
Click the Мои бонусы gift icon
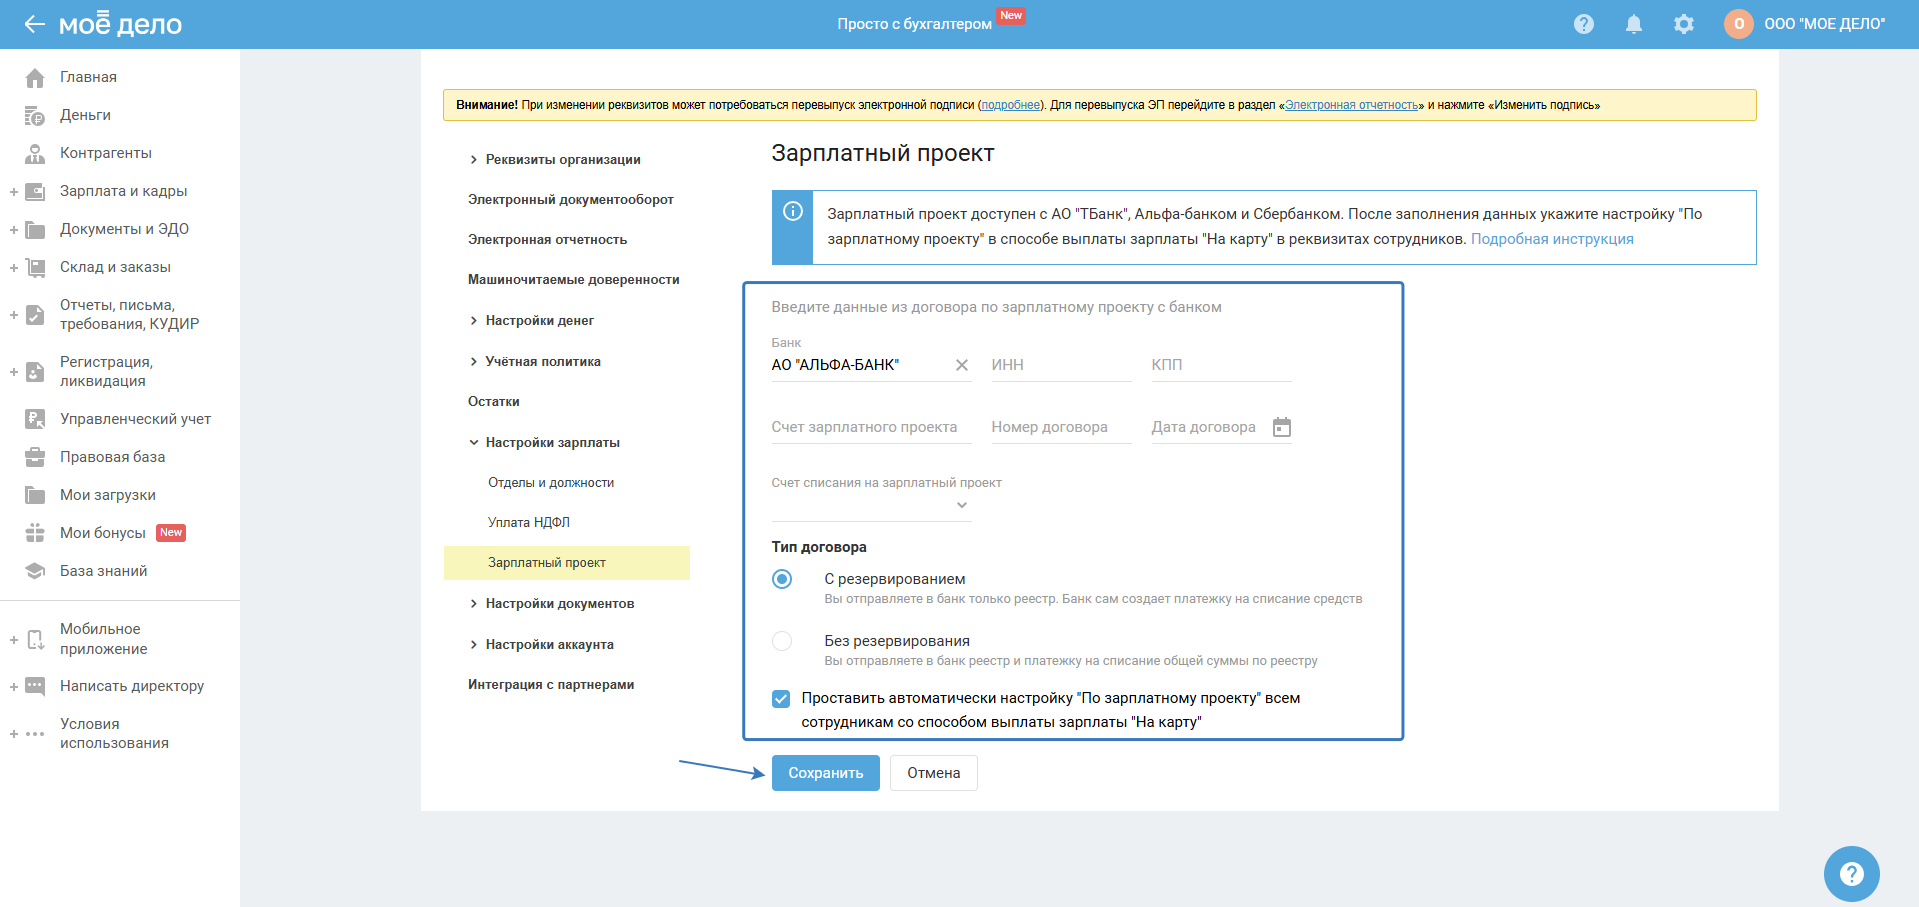coord(35,533)
